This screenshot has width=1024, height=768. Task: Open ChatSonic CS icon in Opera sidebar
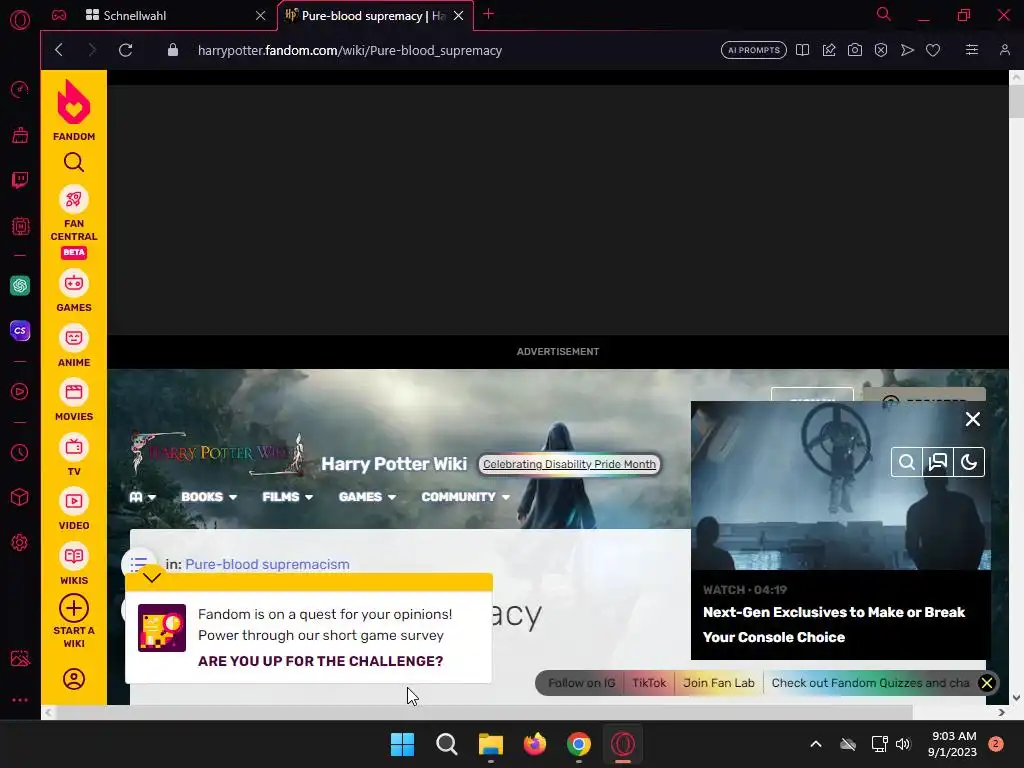point(20,330)
